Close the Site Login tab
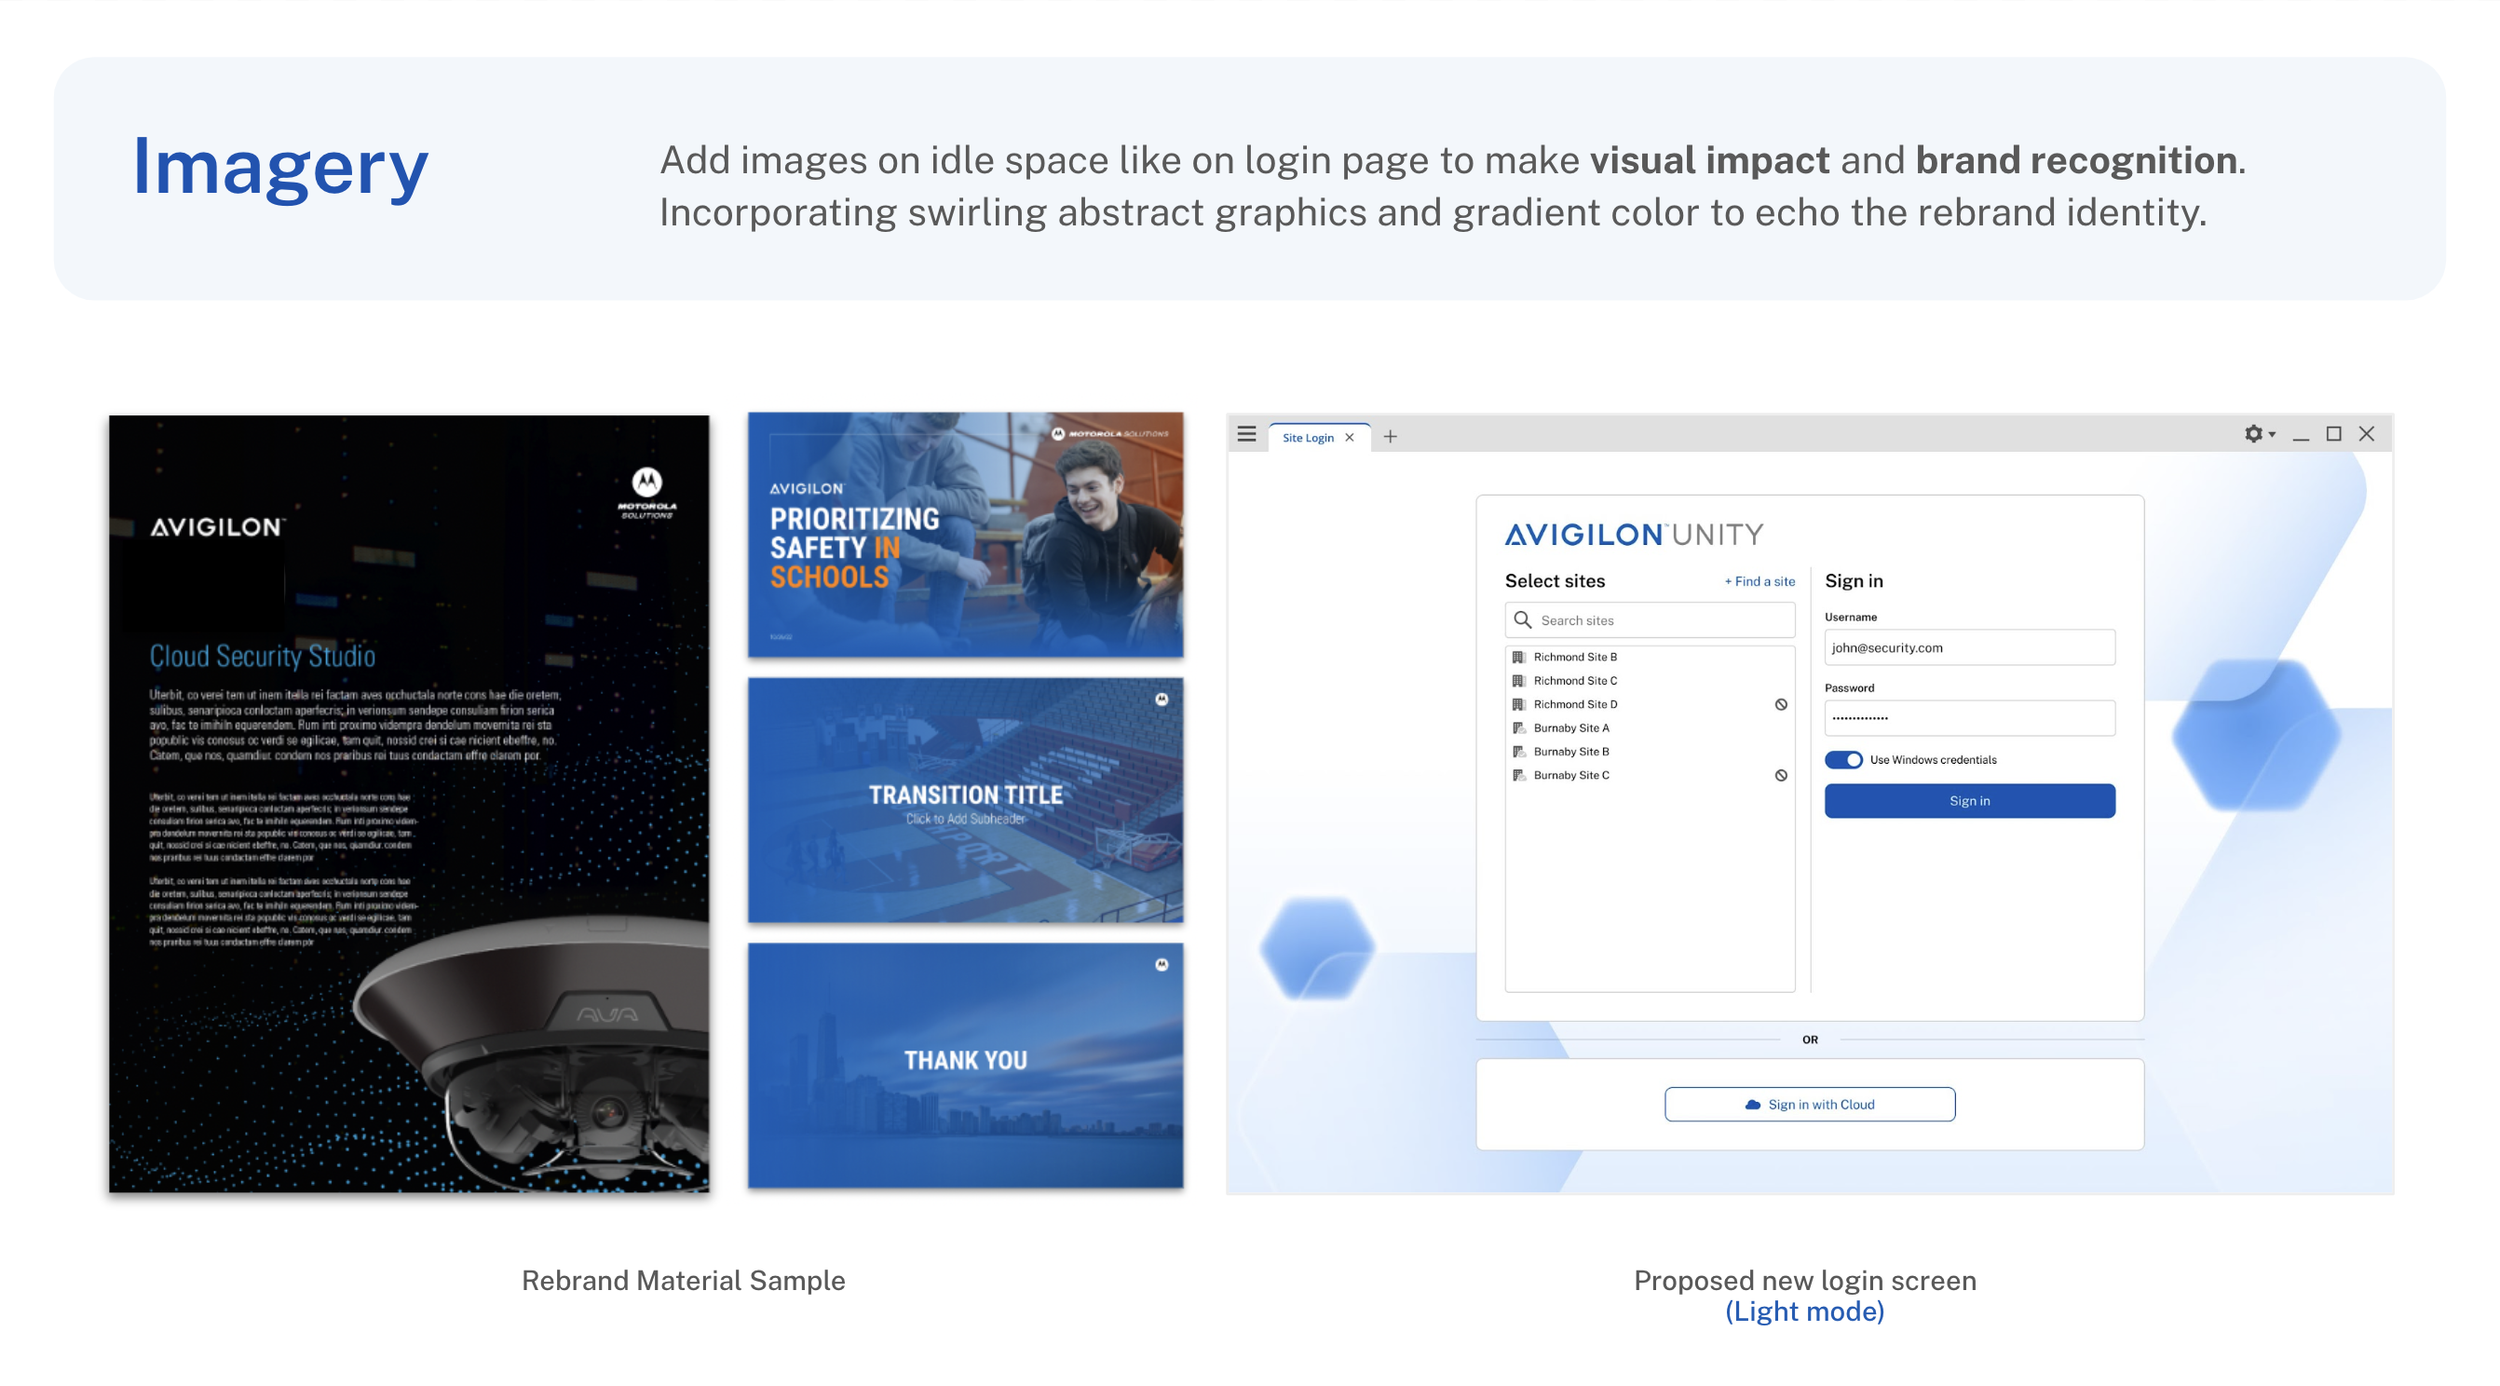This screenshot has width=2500, height=1386. pos(1349,437)
